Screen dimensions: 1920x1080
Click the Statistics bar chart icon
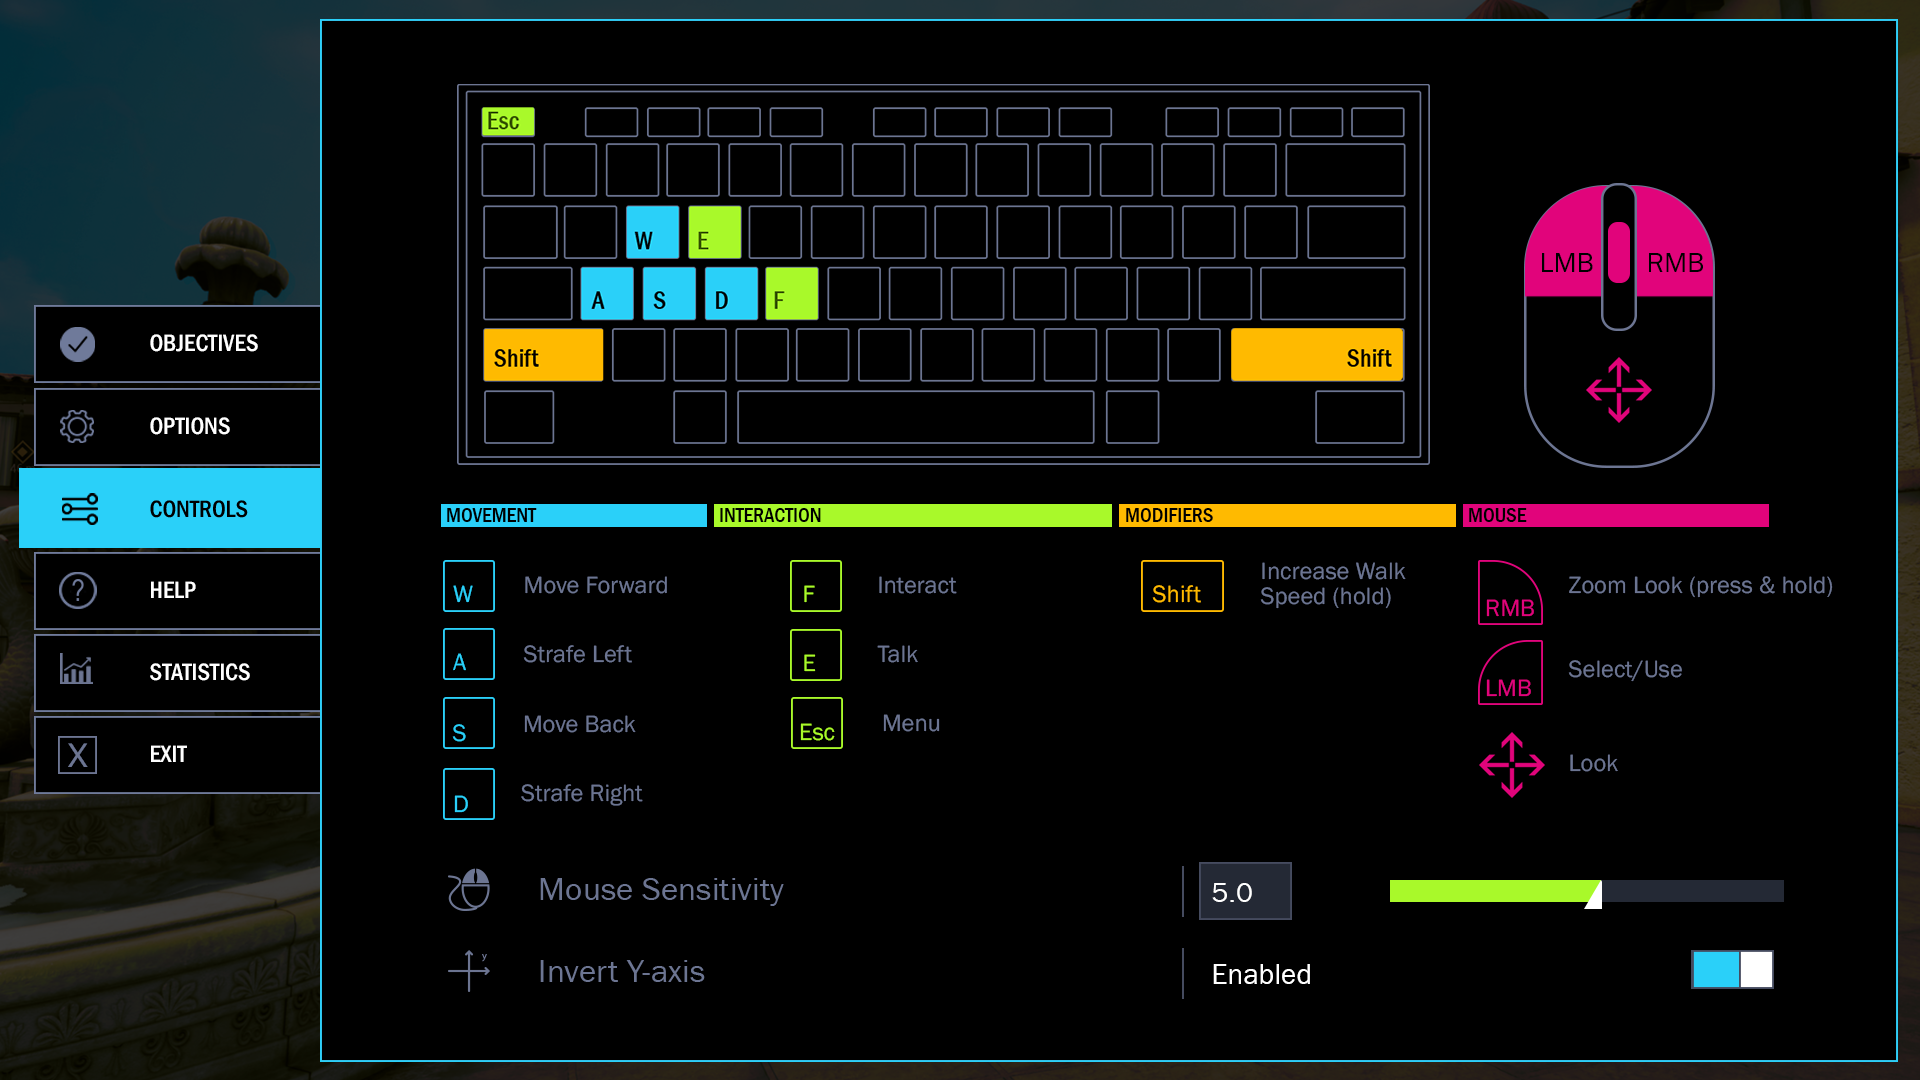coord(77,670)
